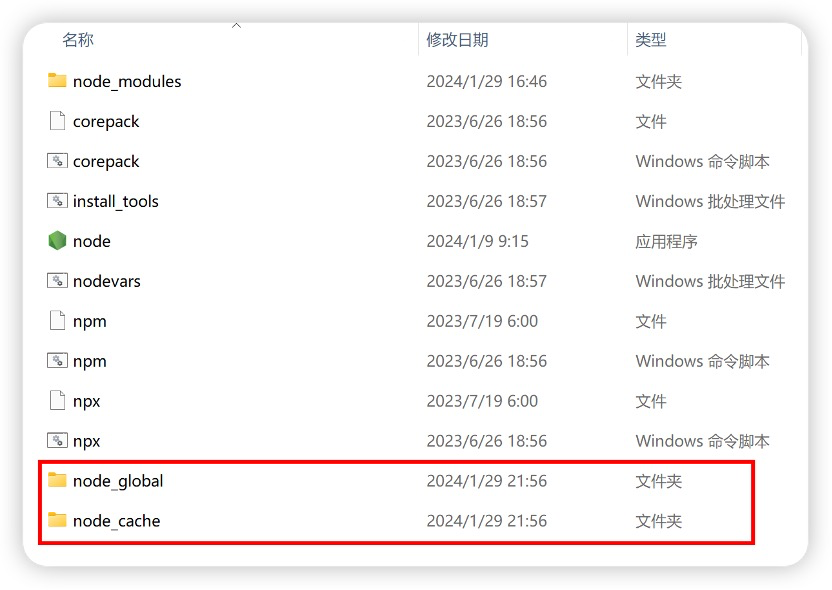The width and height of the screenshot is (832, 590).
Task: Click the node_global folder icon
Action: pyautogui.click(x=57, y=480)
